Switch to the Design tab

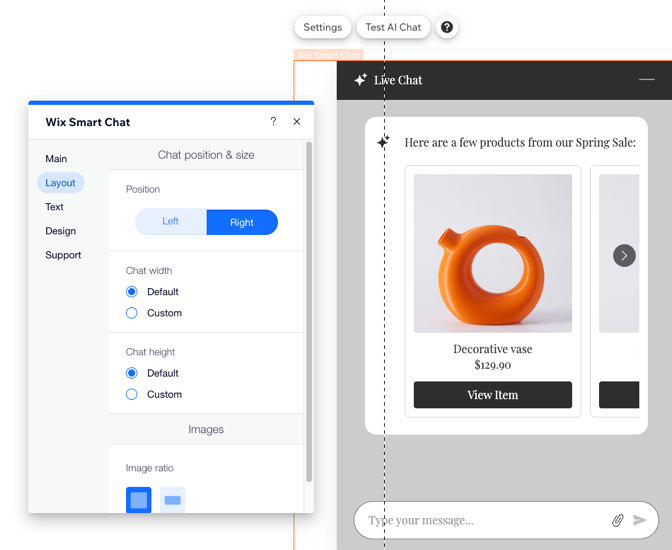pyautogui.click(x=60, y=231)
